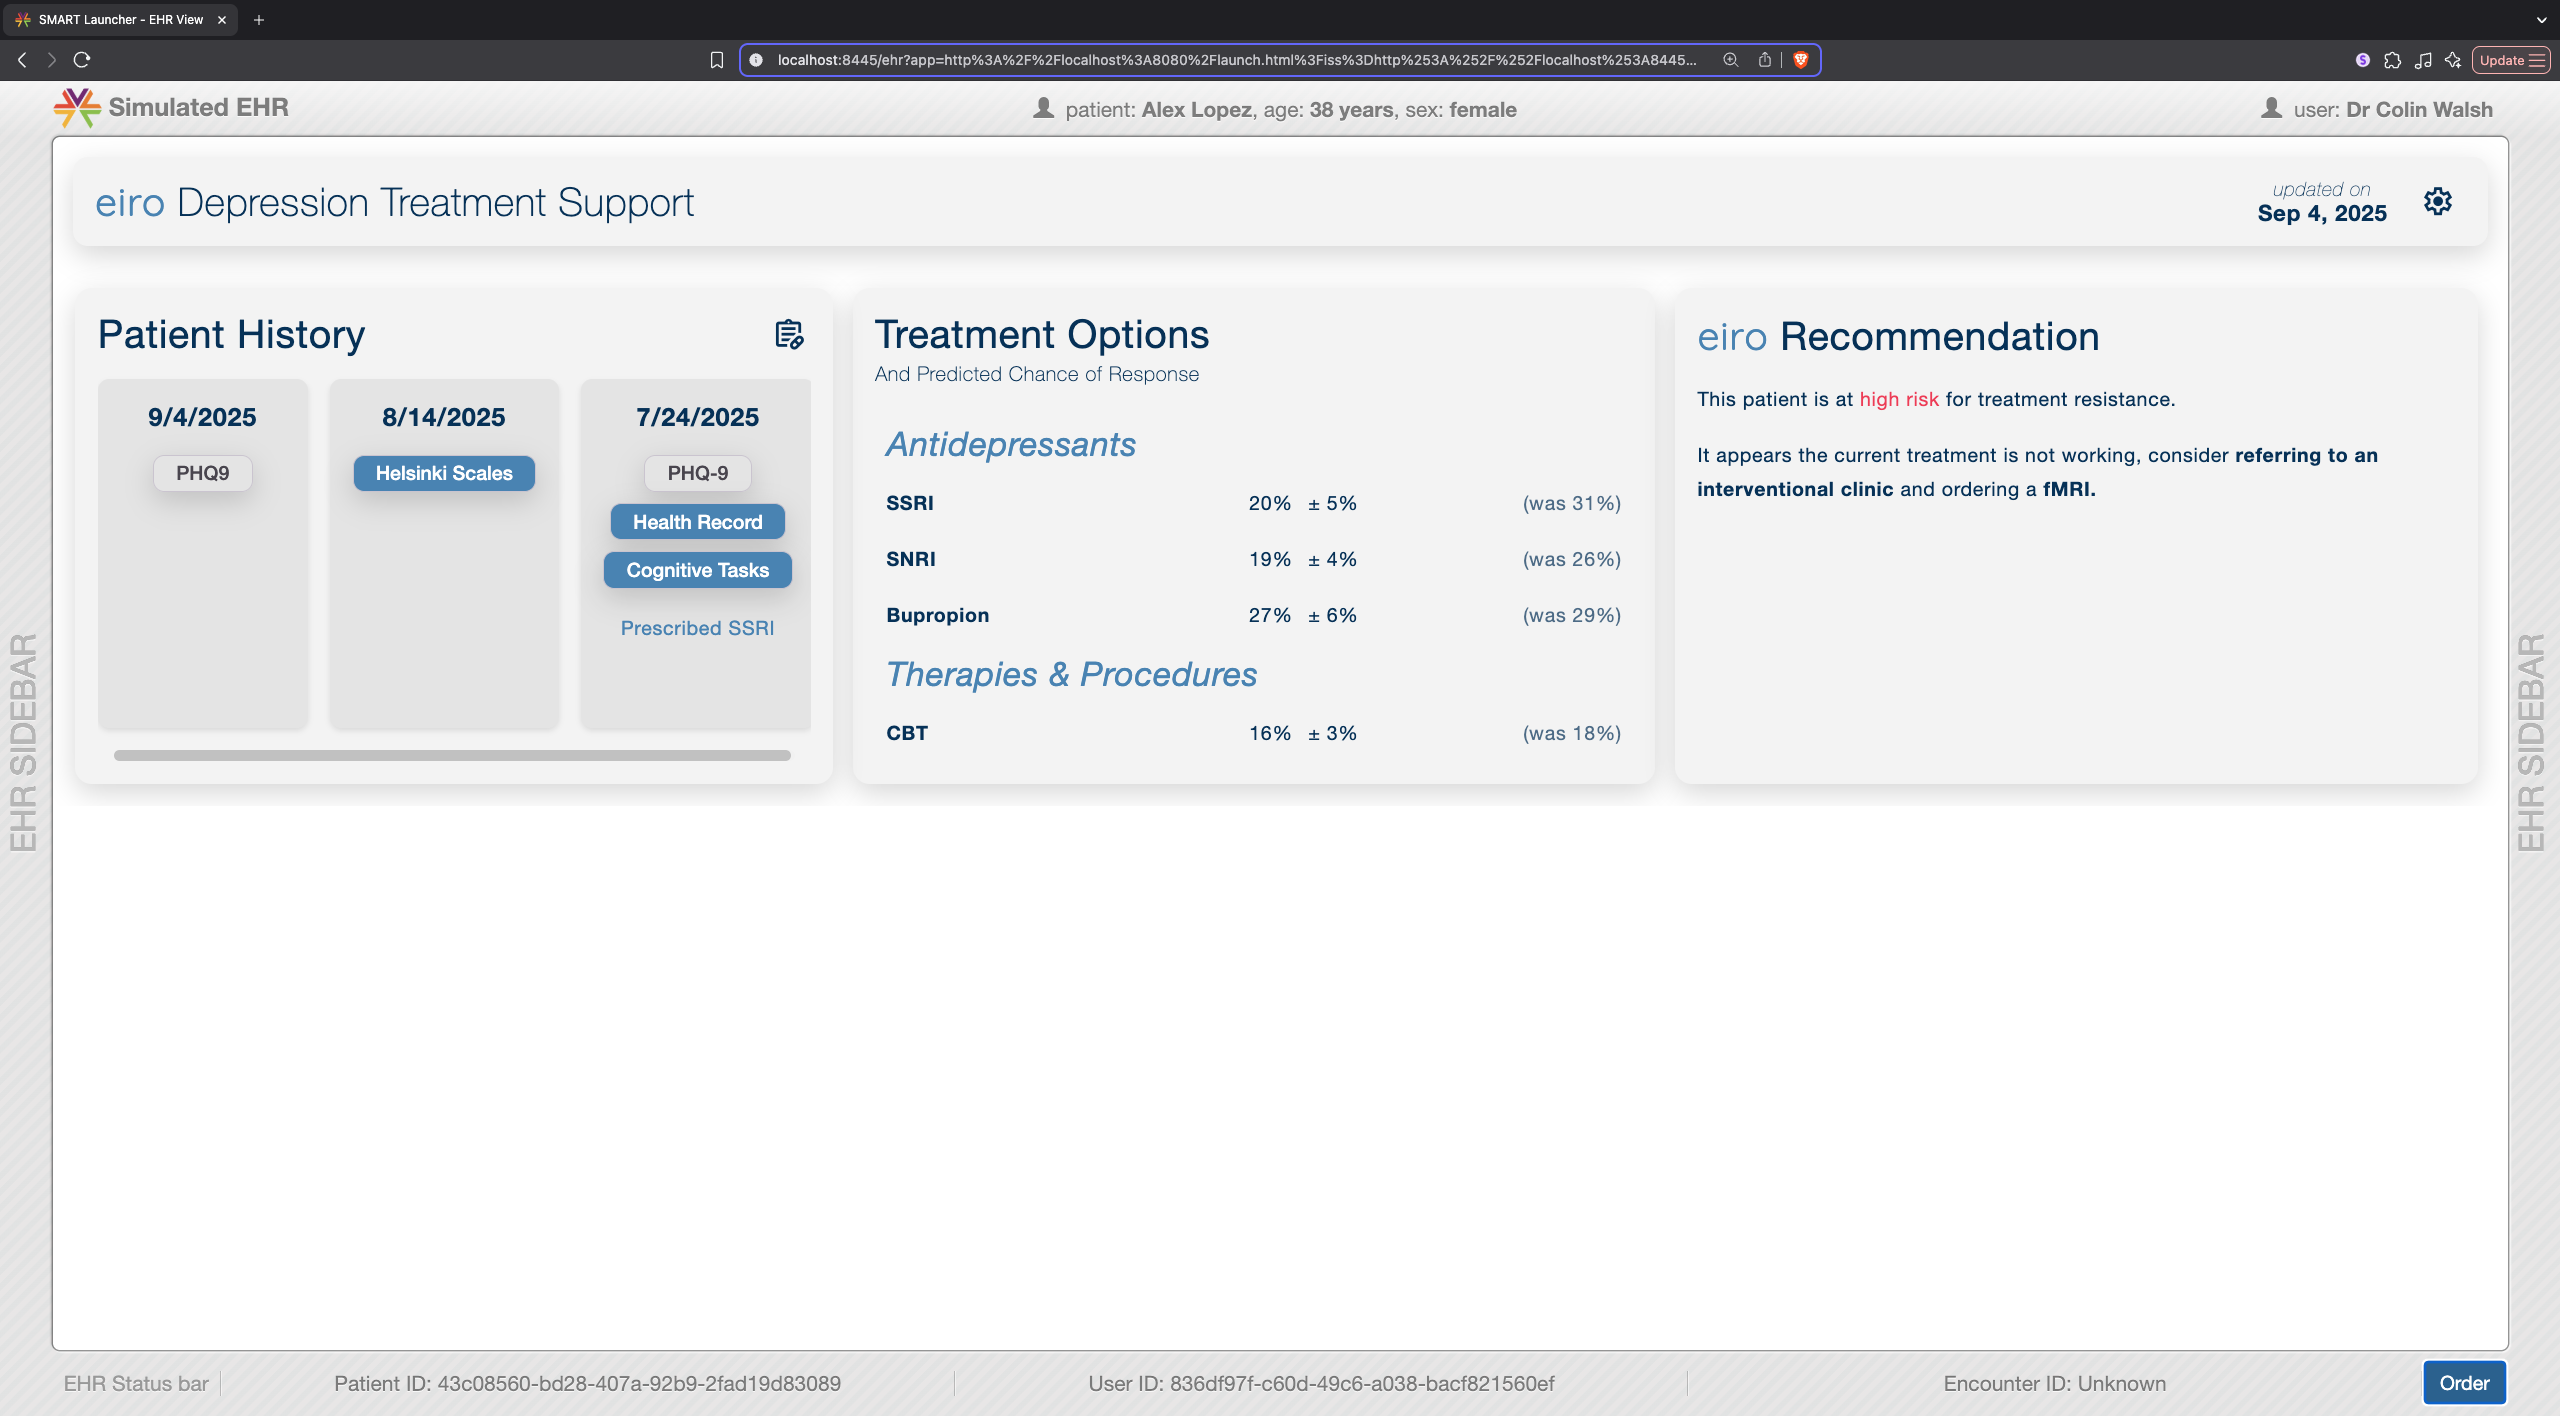Click the browser reload icon
The image size is (2560, 1416).
[82, 60]
